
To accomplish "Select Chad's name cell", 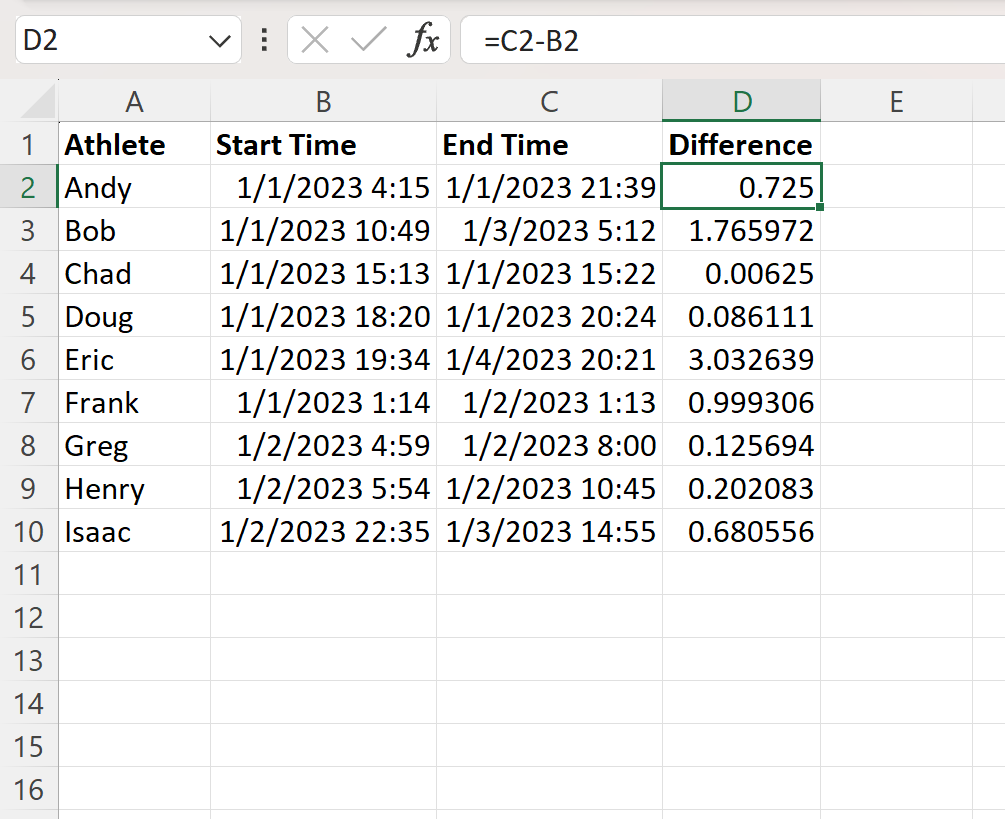I will coord(134,273).
